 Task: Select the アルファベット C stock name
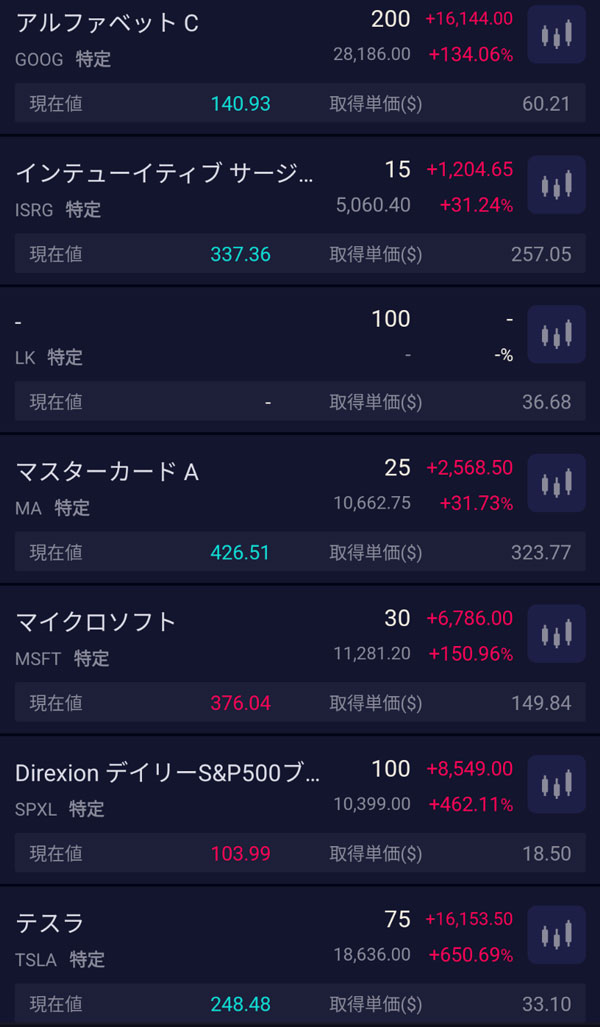[x=107, y=23]
